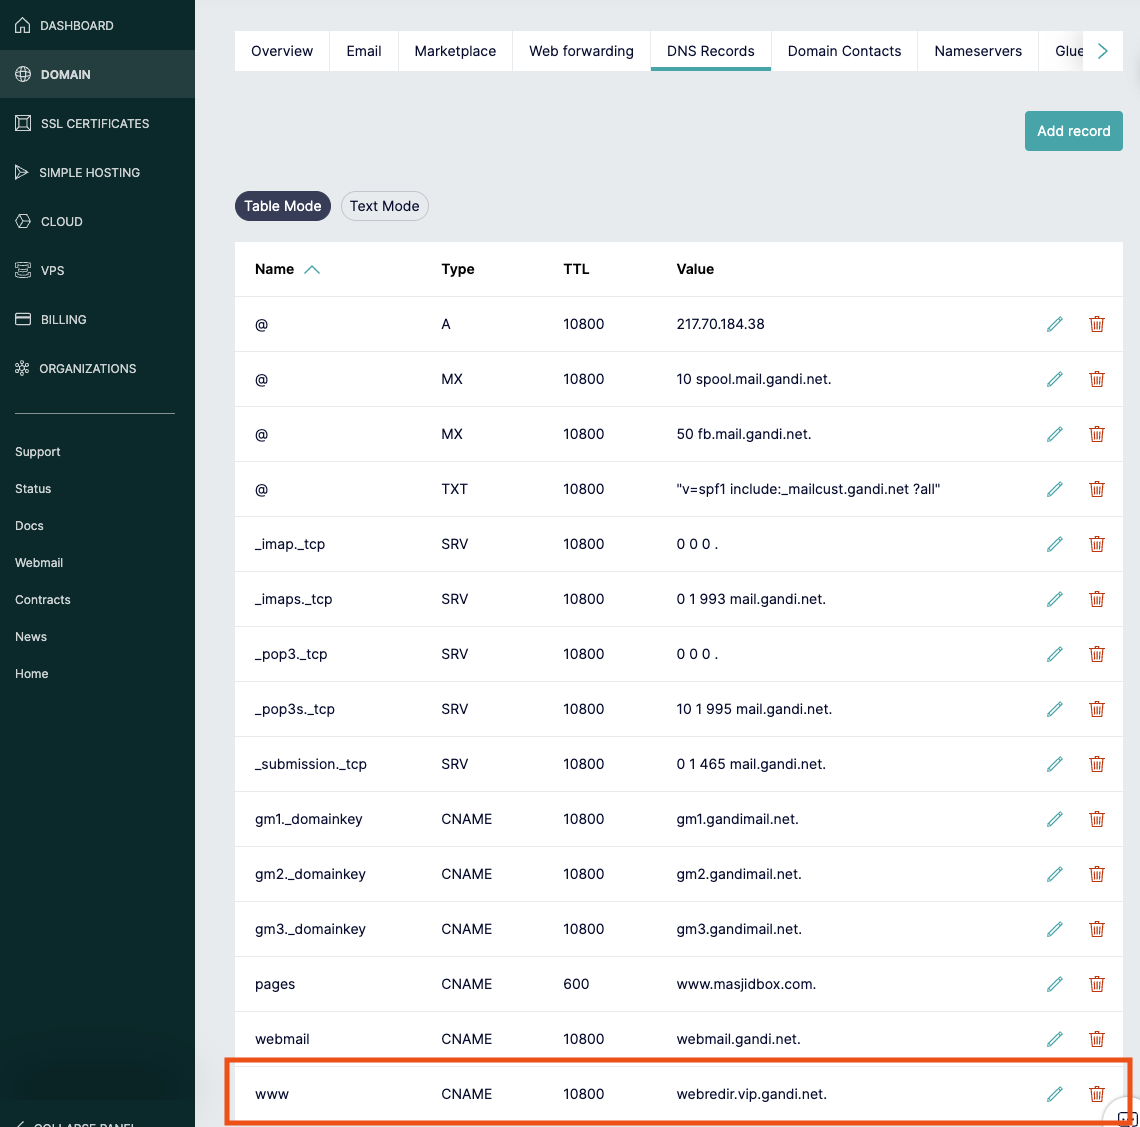The height and width of the screenshot is (1127, 1140).
Task: Click the TTL column header
Action: point(576,269)
